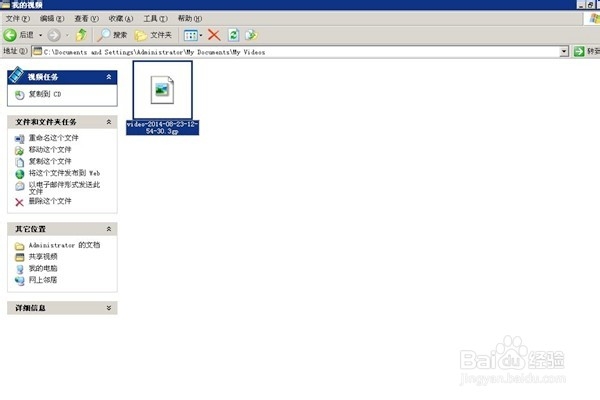Click 移动这个文件 link

[x=50, y=150]
